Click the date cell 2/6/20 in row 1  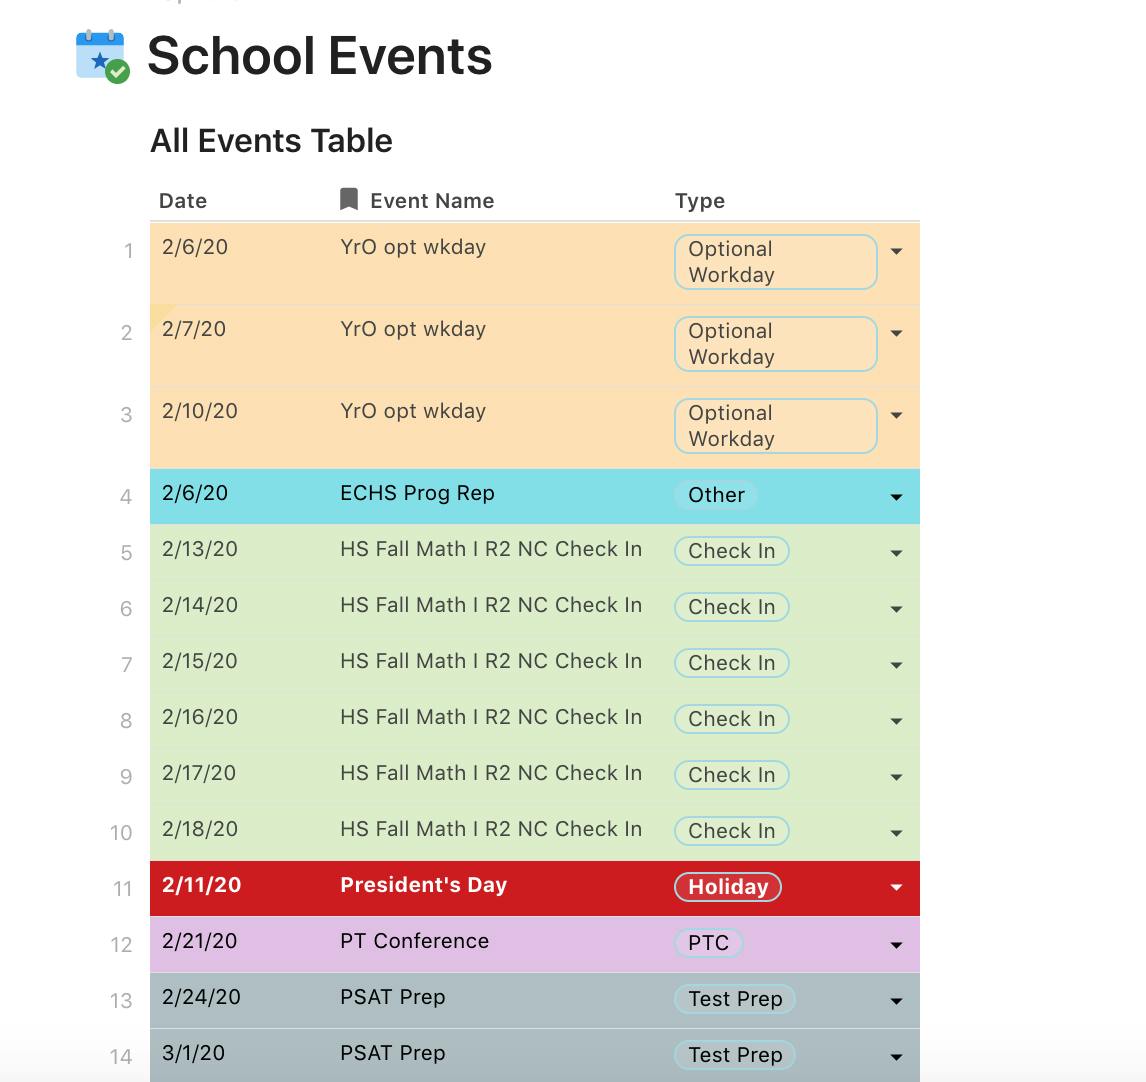point(195,247)
